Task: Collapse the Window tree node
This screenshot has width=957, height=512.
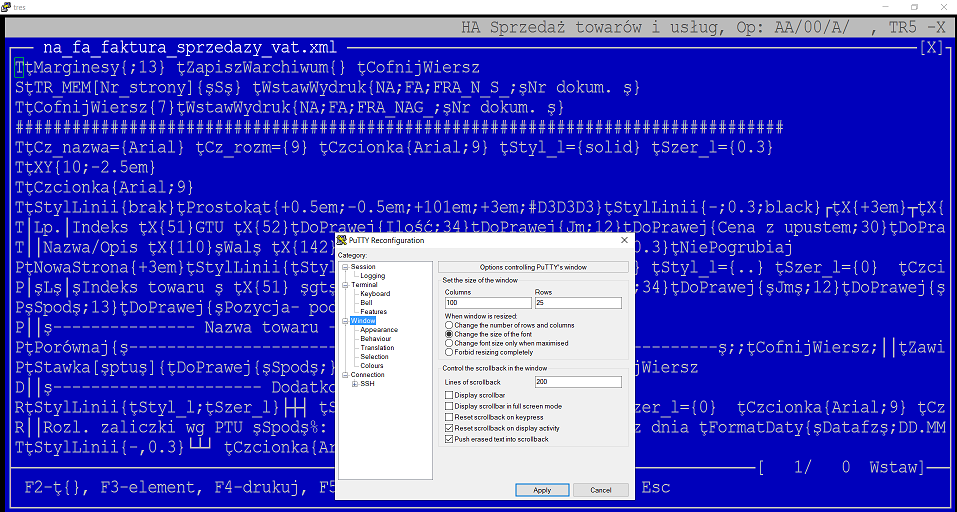Action: point(345,321)
